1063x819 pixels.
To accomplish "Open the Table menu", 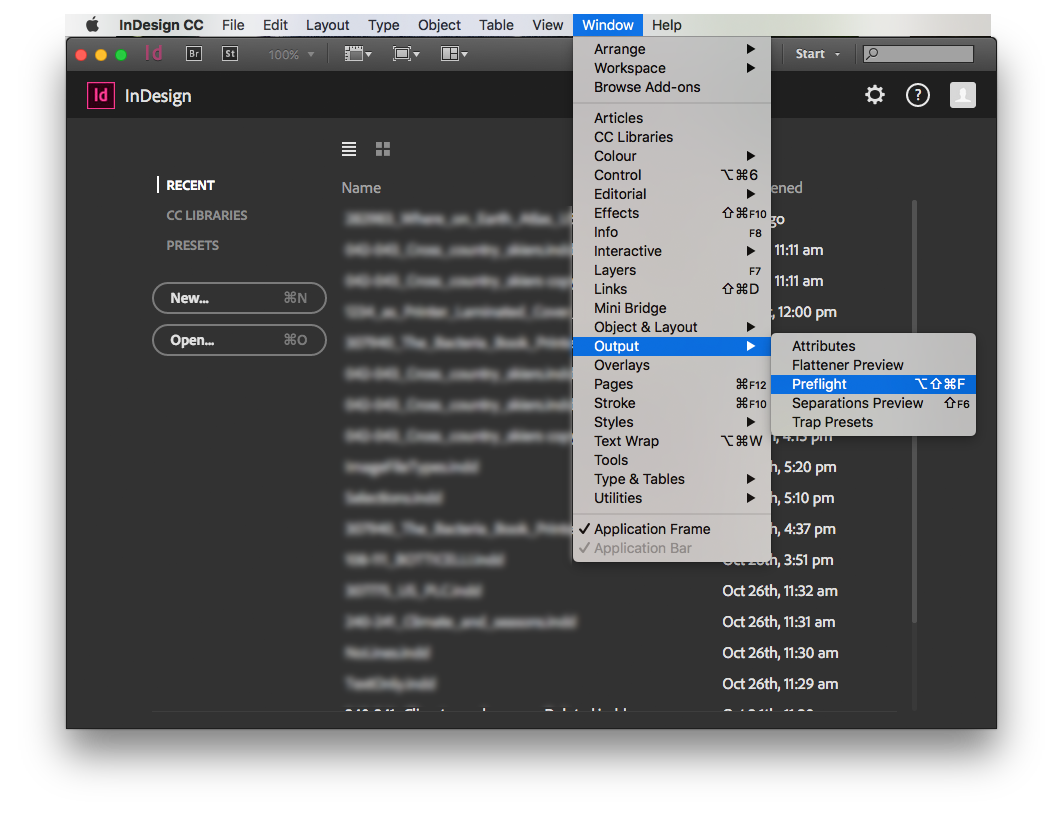I will coord(496,25).
